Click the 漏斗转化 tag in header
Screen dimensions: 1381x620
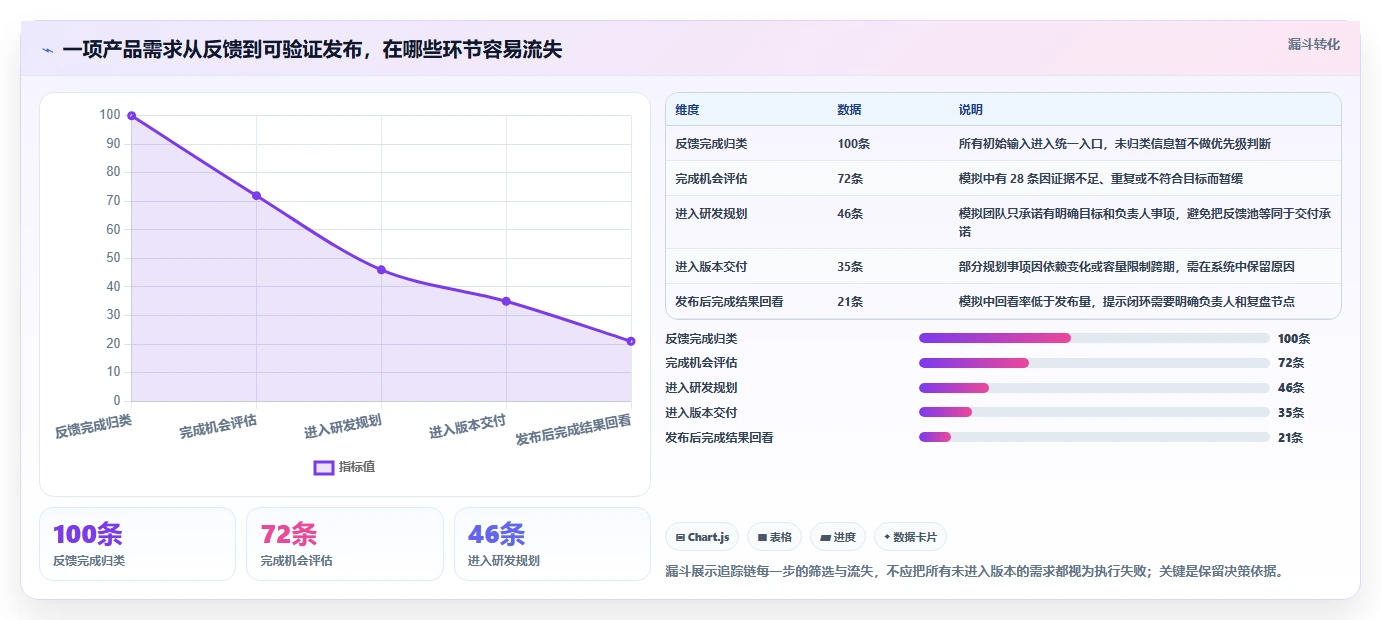(x=1313, y=44)
